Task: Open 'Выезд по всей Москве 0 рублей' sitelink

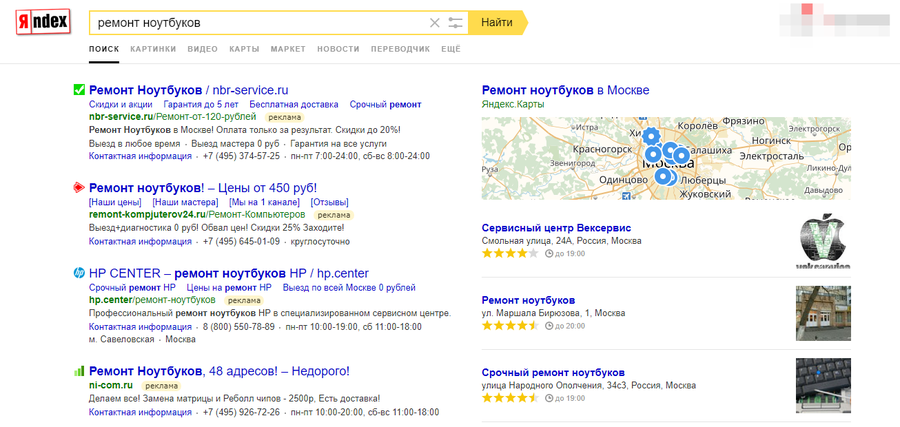Action: (349, 288)
